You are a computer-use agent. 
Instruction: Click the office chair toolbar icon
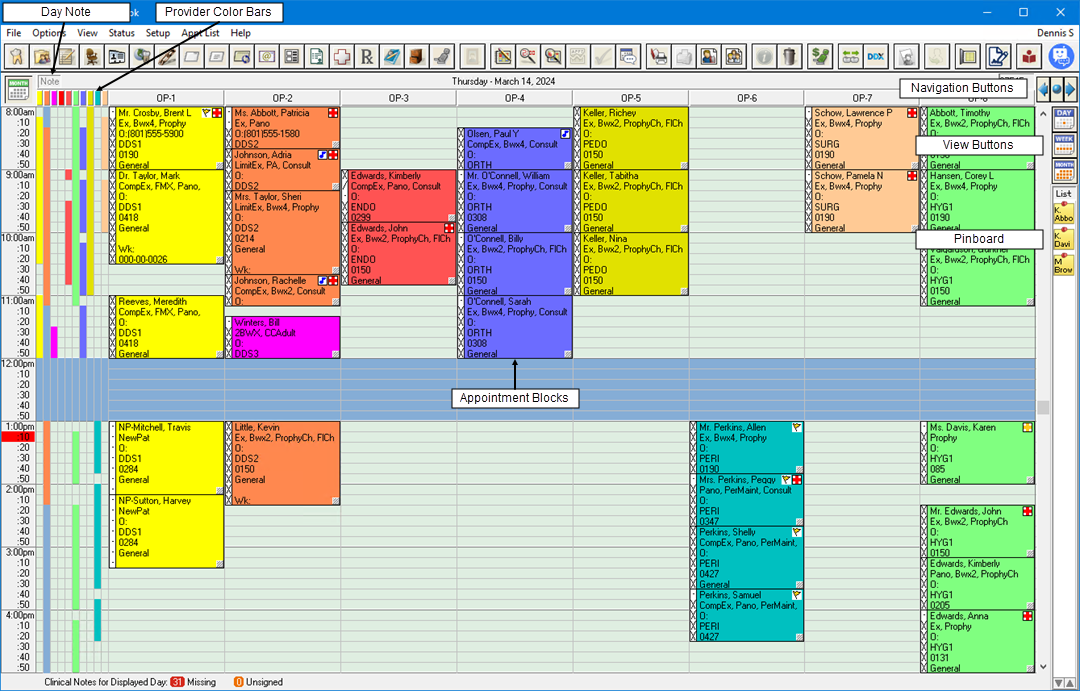pos(91,56)
